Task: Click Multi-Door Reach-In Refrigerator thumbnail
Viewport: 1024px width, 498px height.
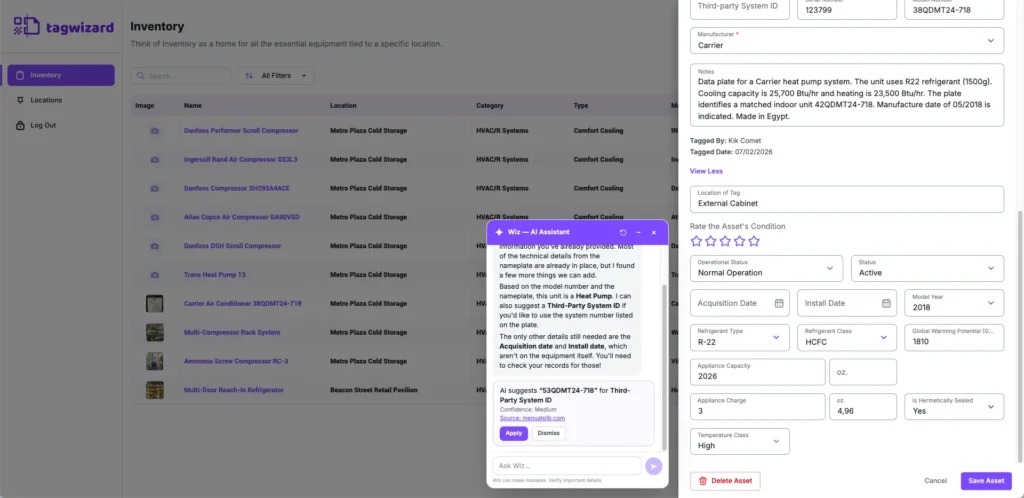Action: coord(155,390)
